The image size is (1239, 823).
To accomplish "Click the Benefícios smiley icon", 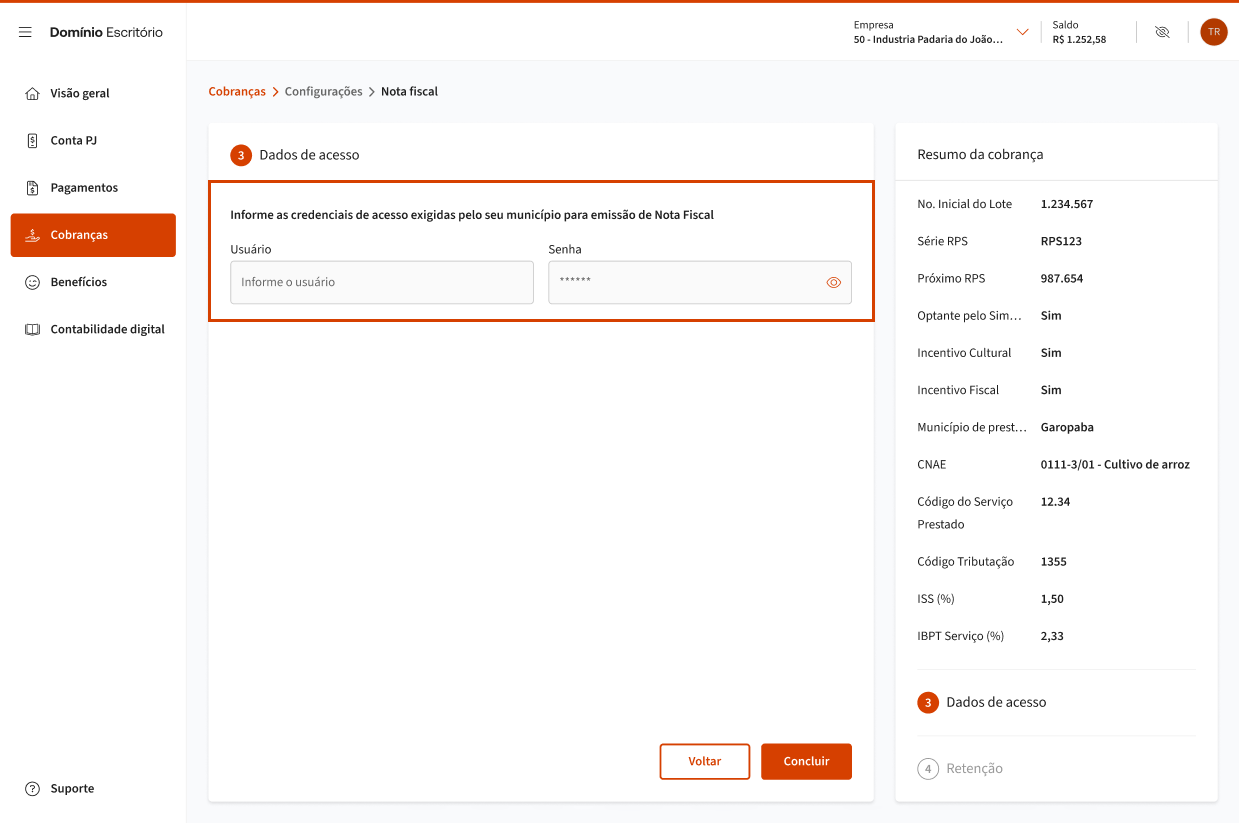I will [32, 282].
